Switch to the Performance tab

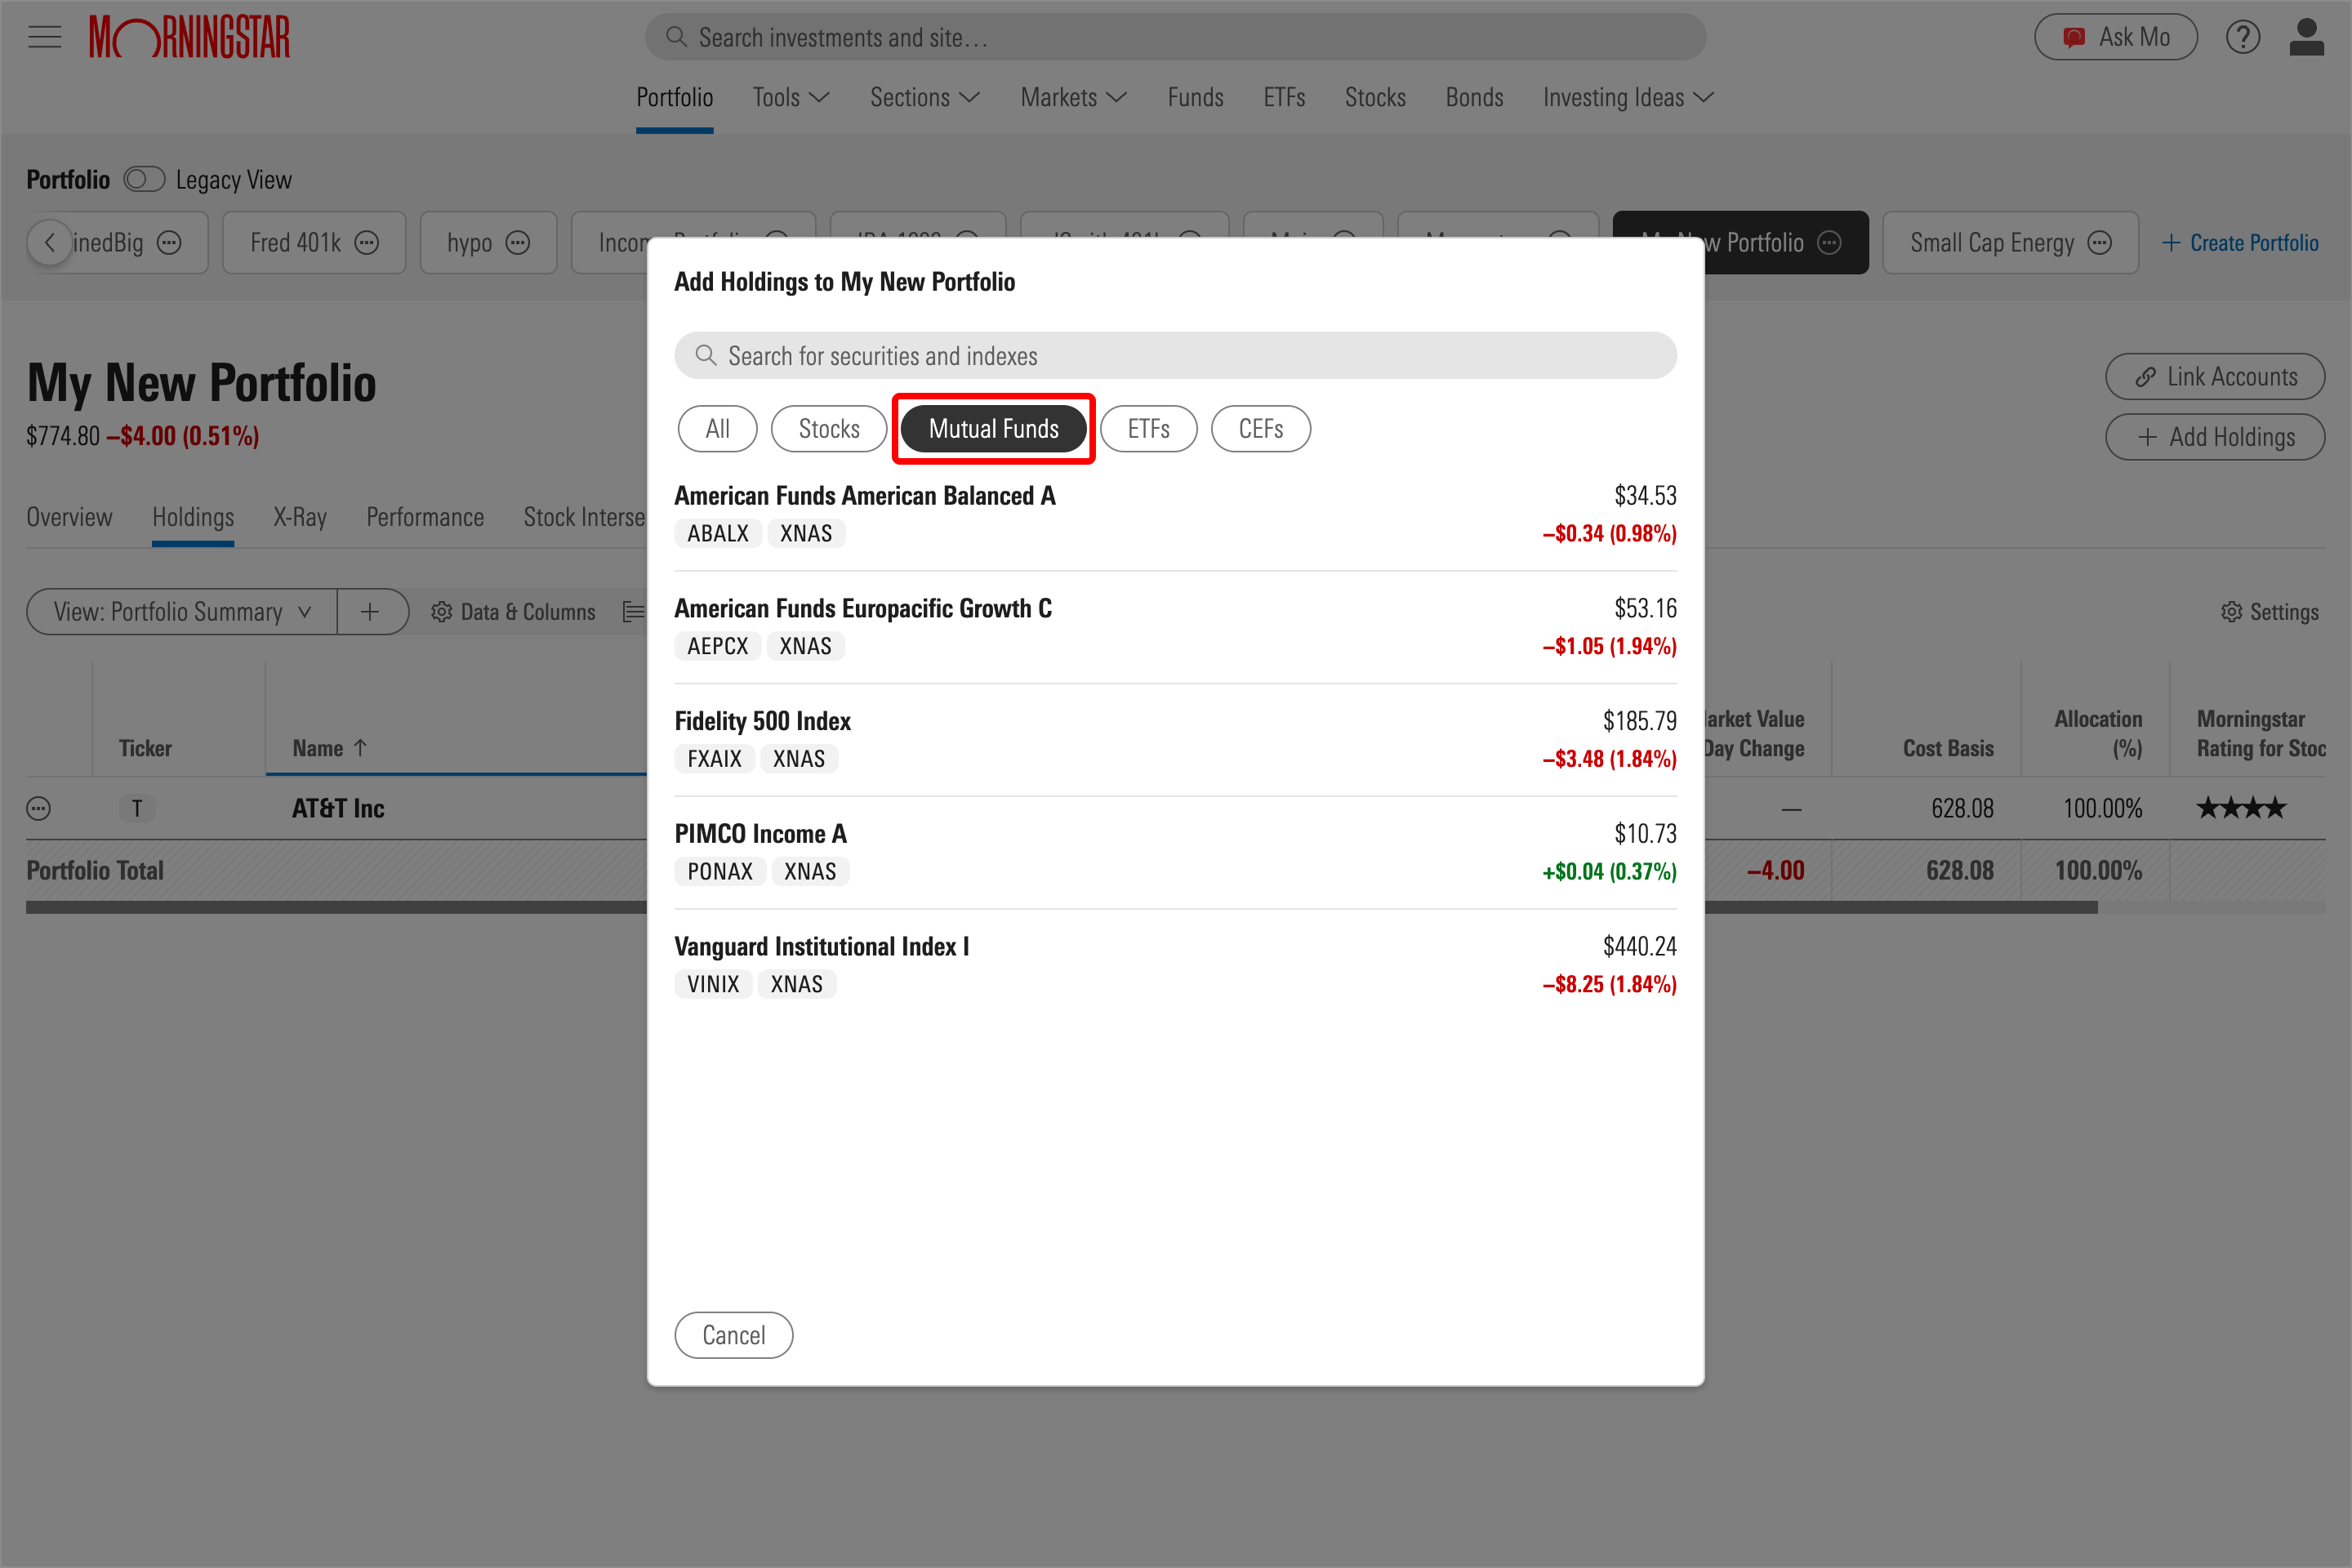[425, 517]
